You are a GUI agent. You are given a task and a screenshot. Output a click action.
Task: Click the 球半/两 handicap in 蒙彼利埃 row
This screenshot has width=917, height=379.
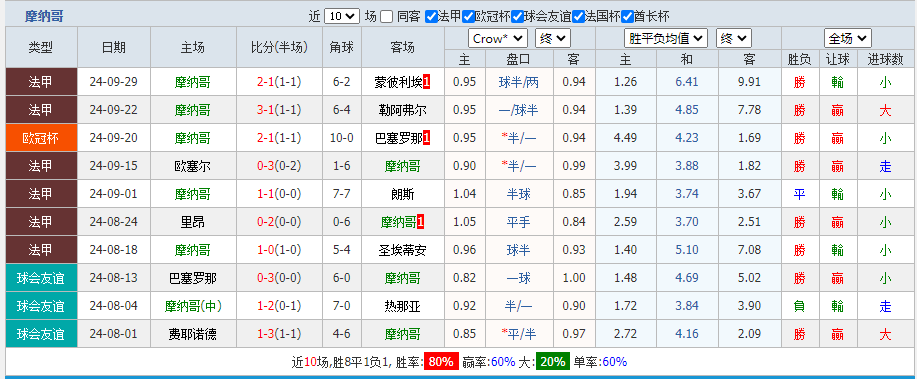[x=518, y=82]
